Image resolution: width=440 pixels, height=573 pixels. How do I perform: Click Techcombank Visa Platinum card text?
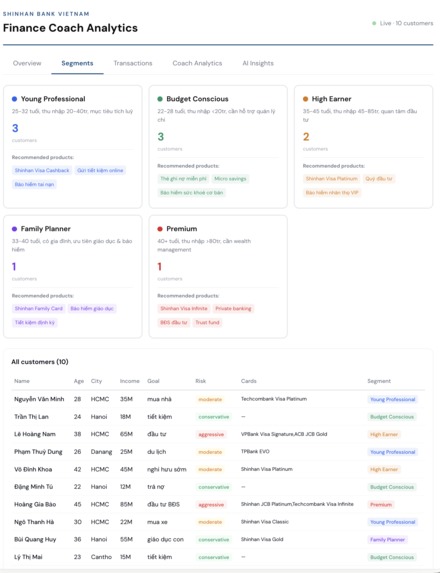pos(274,399)
